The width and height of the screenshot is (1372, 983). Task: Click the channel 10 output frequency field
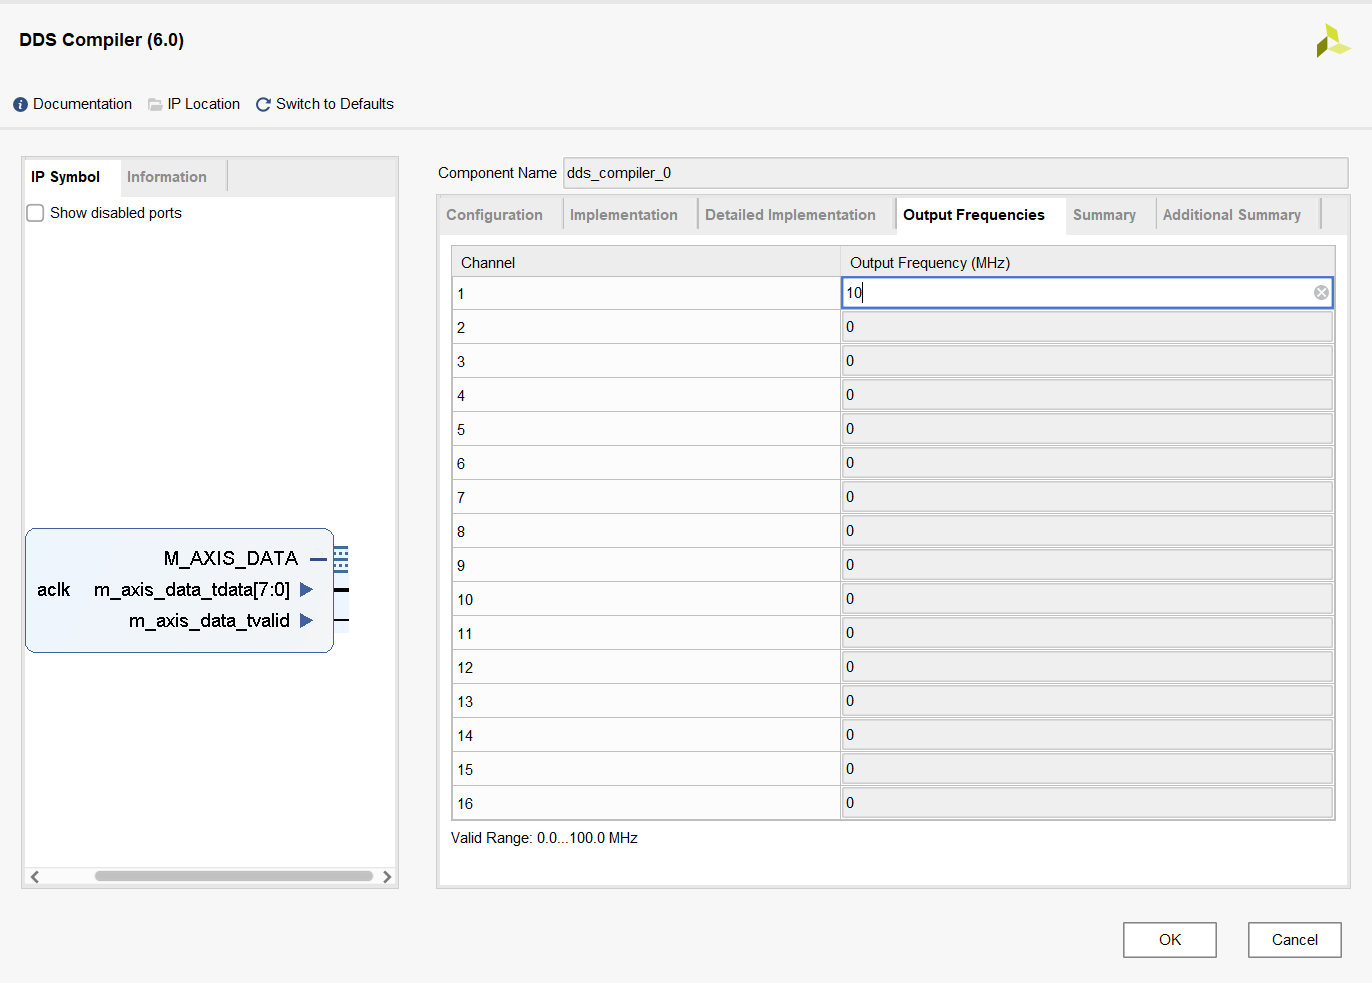tap(1087, 599)
